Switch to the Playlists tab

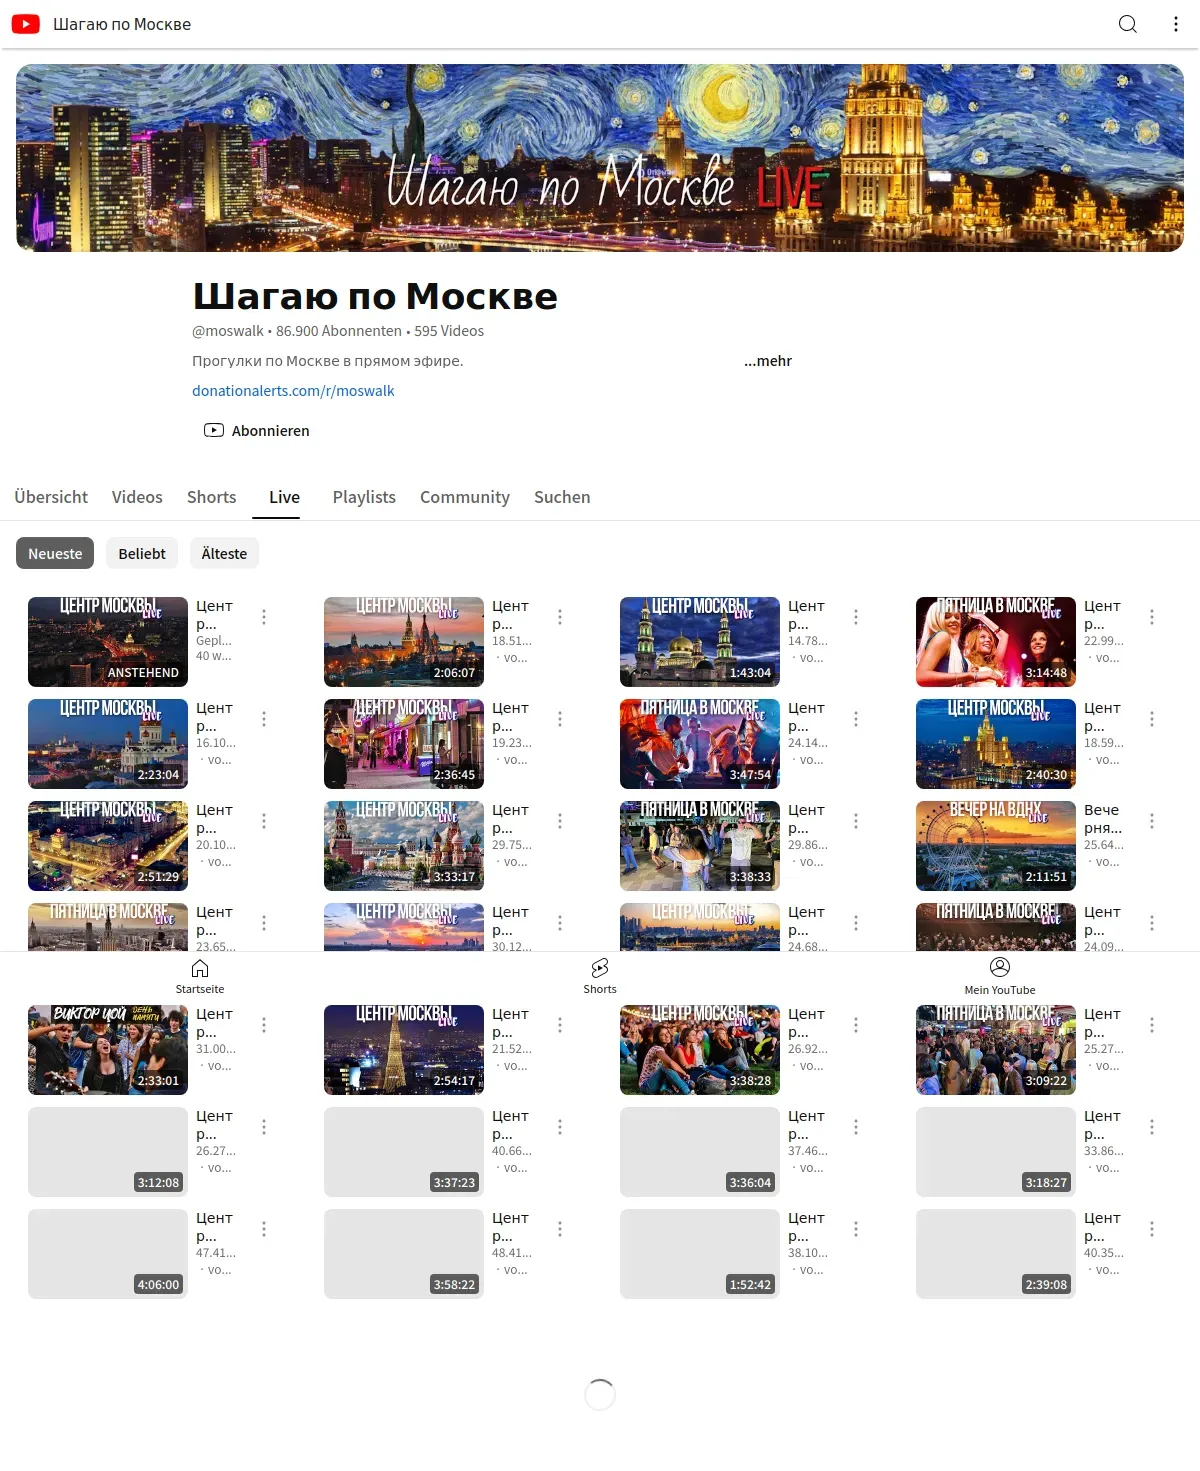click(364, 497)
